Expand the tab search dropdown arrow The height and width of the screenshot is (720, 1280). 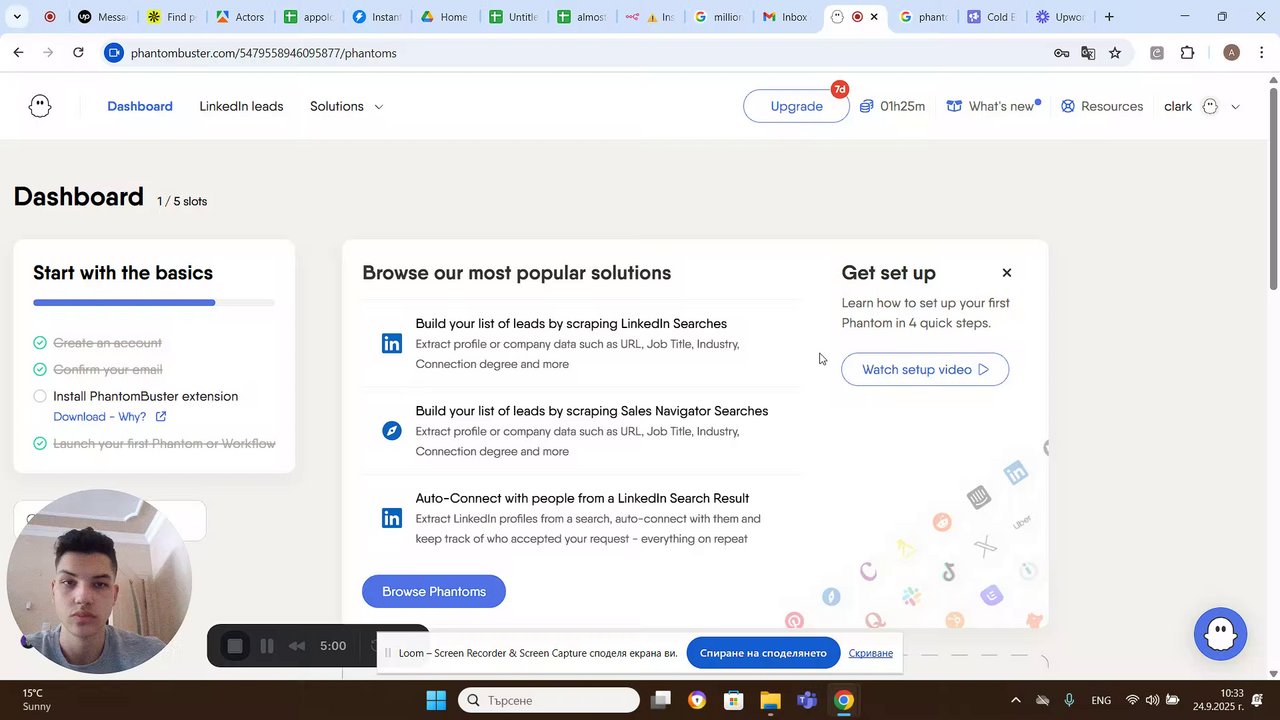[17, 17]
